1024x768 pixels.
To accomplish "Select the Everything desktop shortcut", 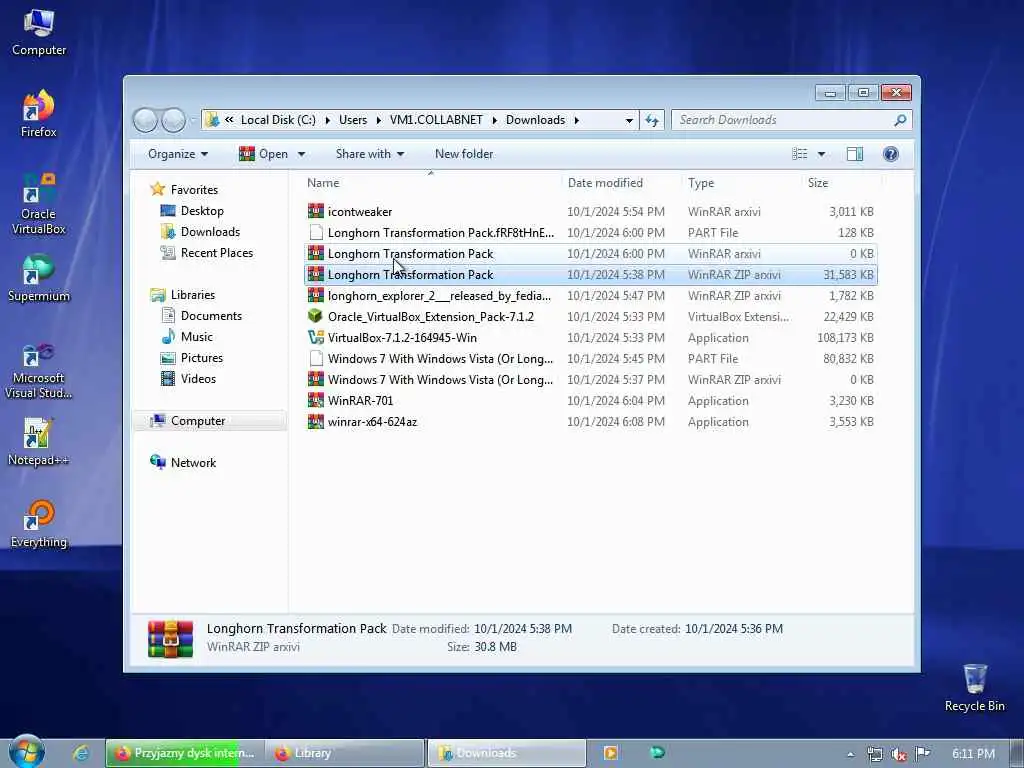I will 39,524.
